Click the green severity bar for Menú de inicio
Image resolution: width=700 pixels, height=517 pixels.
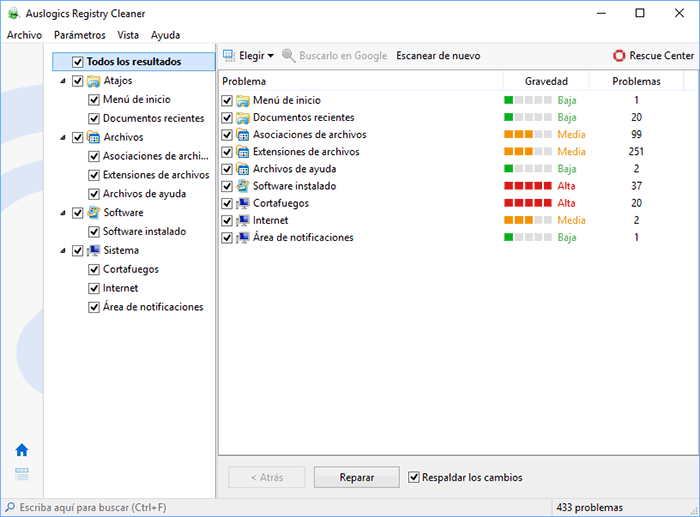(528, 100)
